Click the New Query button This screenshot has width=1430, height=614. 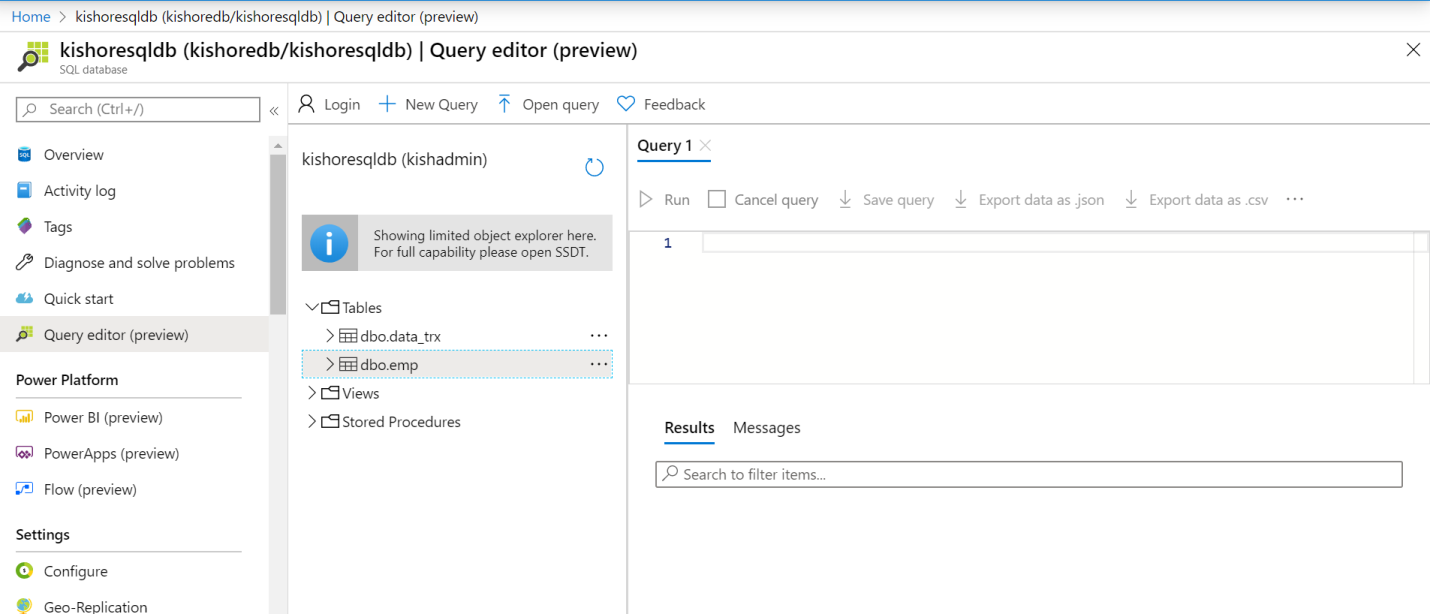428,104
